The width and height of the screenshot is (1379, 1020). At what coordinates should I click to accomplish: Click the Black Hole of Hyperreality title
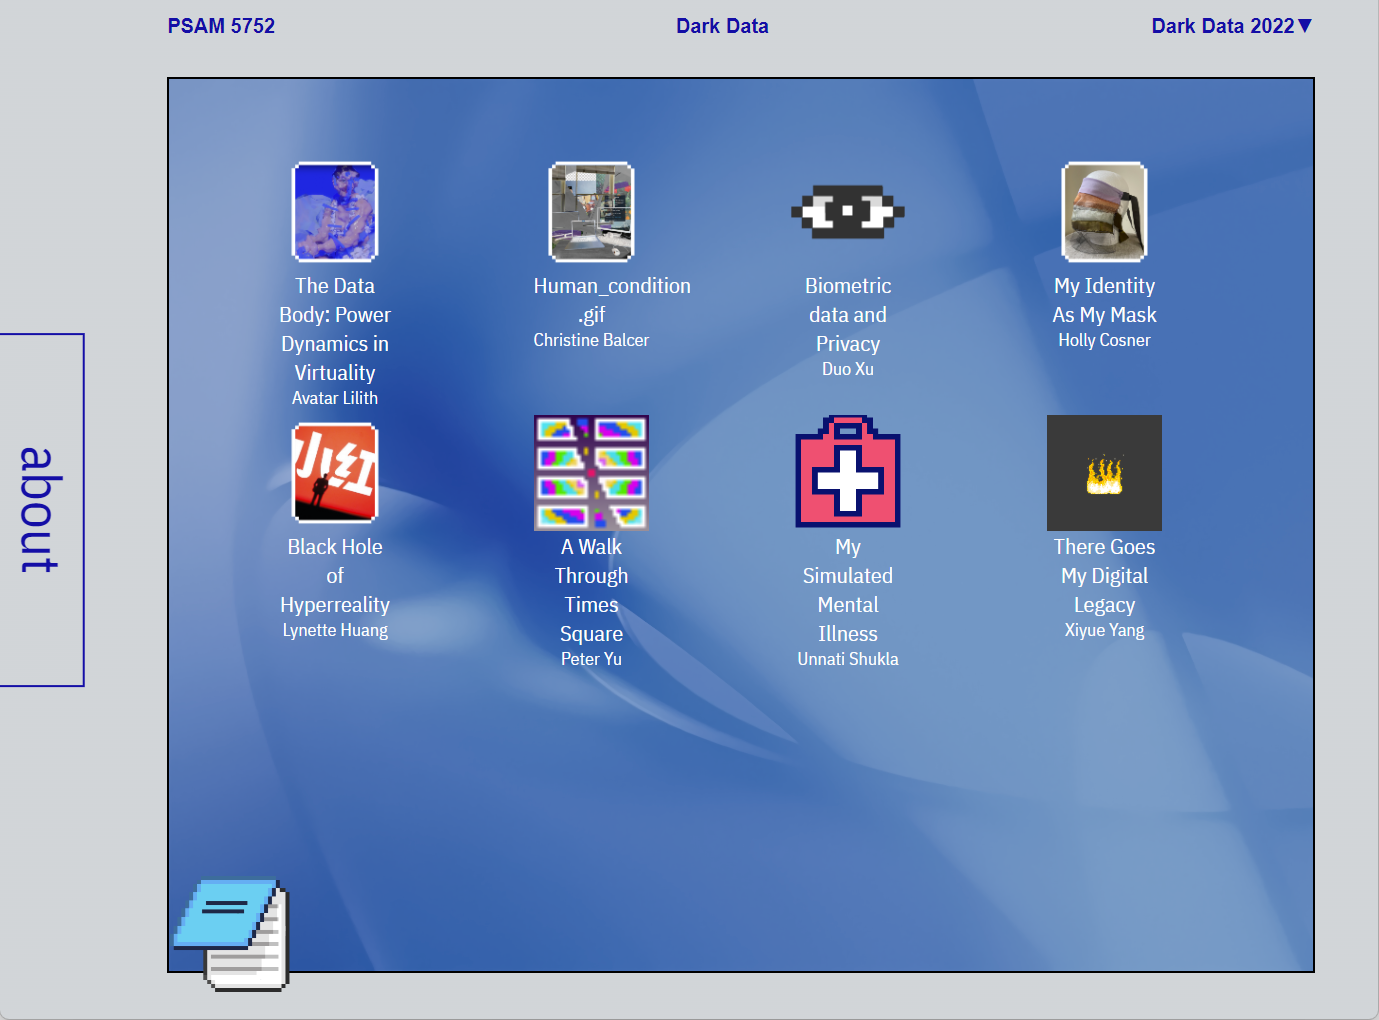[x=335, y=576]
